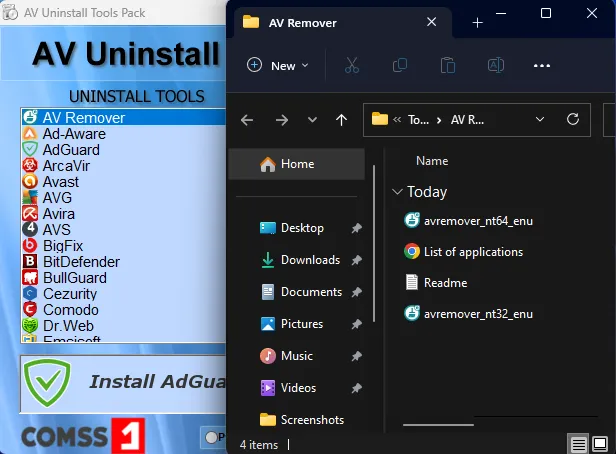Click the To... breadcrumb in address bar
Screen dimensions: 616x454
pos(418,120)
